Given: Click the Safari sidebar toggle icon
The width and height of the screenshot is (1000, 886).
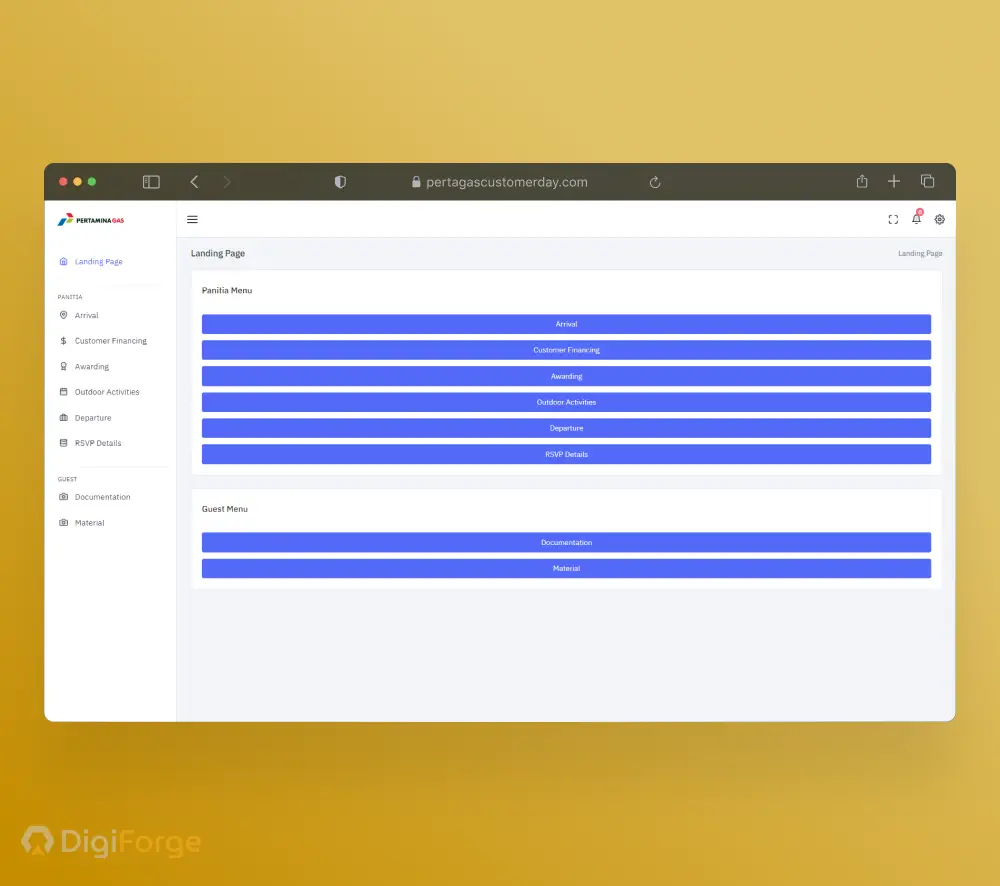Looking at the screenshot, I should [x=151, y=182].
